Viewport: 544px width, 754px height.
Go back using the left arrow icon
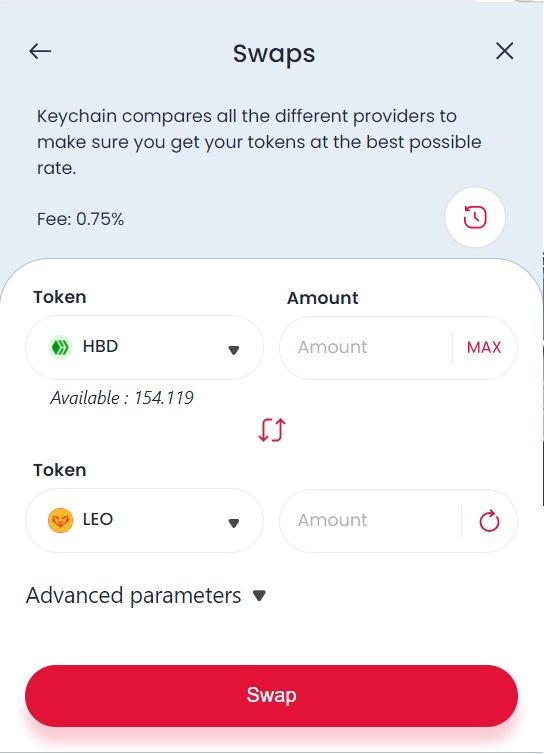point(40,51)
